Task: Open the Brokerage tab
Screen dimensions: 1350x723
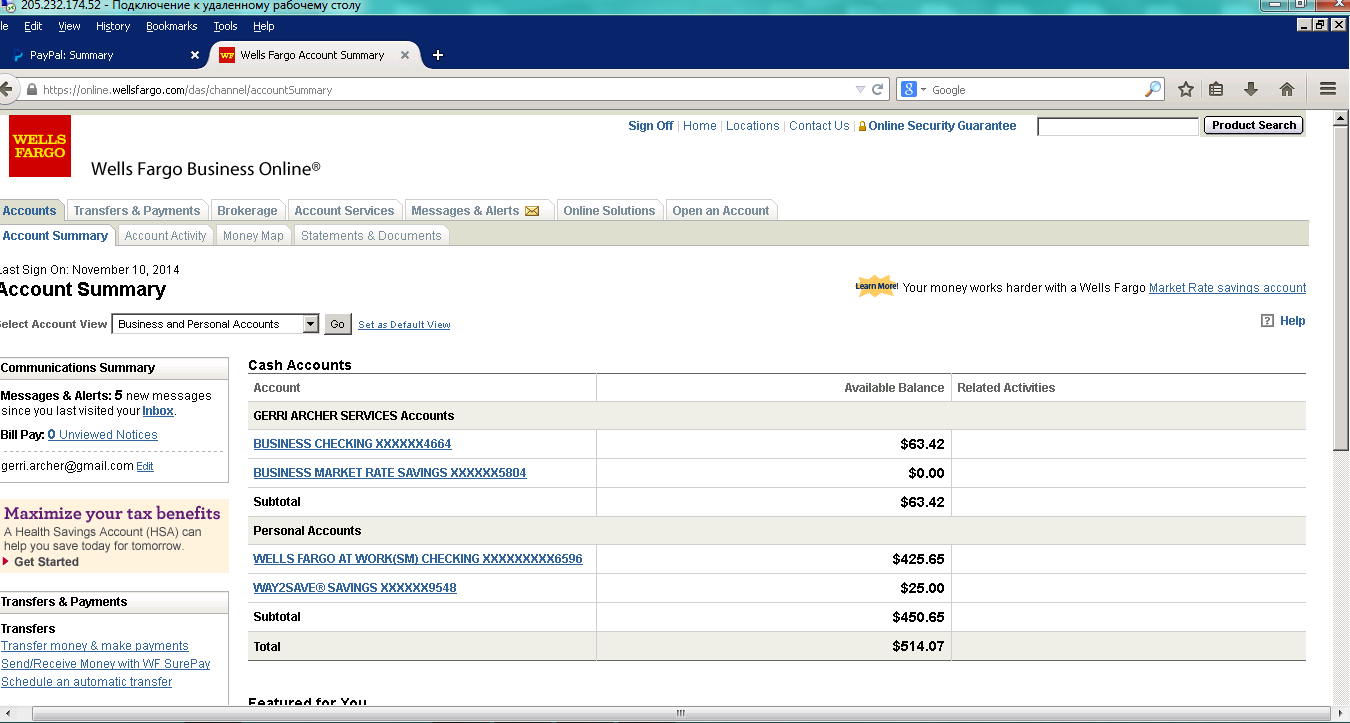Action: coord(247,211)
